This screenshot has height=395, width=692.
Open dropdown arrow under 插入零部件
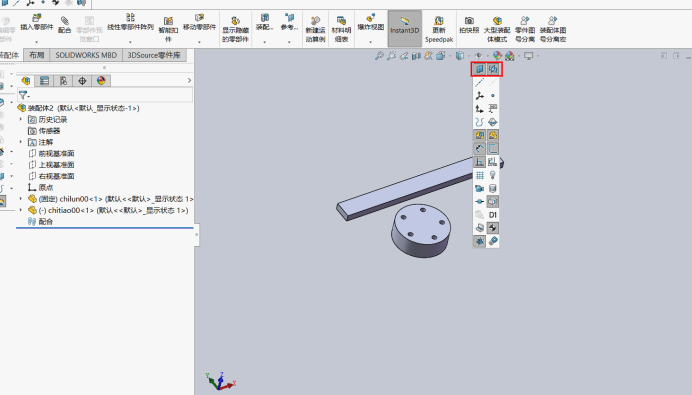[37, 42]
